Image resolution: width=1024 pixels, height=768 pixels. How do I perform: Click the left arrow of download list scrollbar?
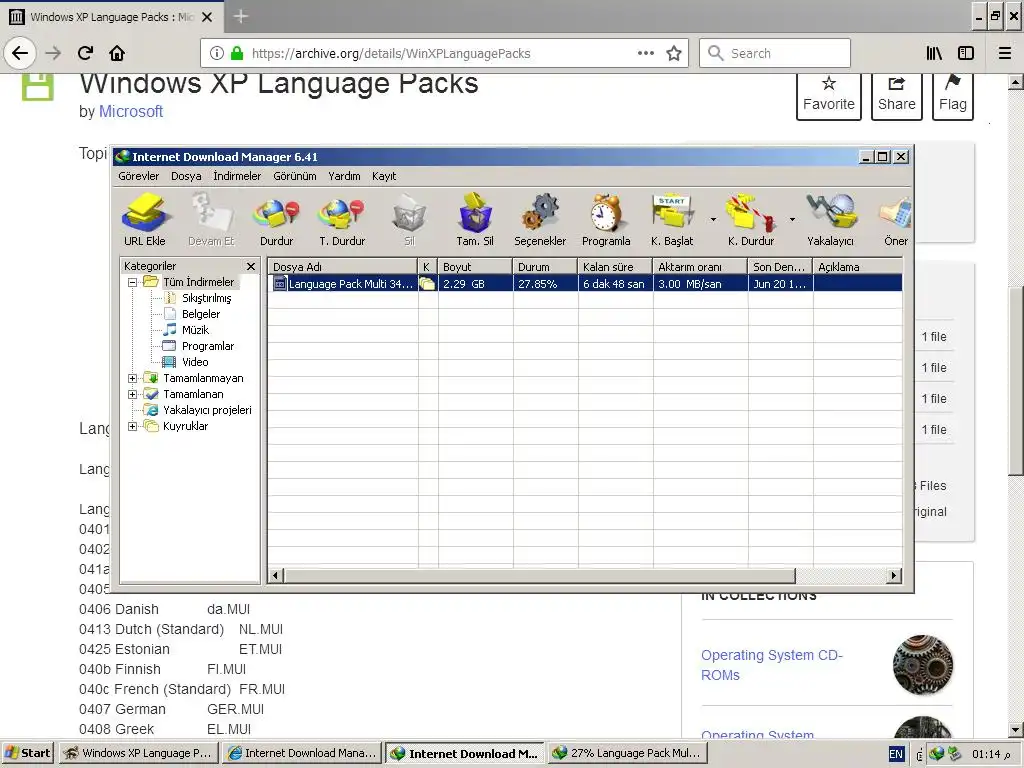276,575
